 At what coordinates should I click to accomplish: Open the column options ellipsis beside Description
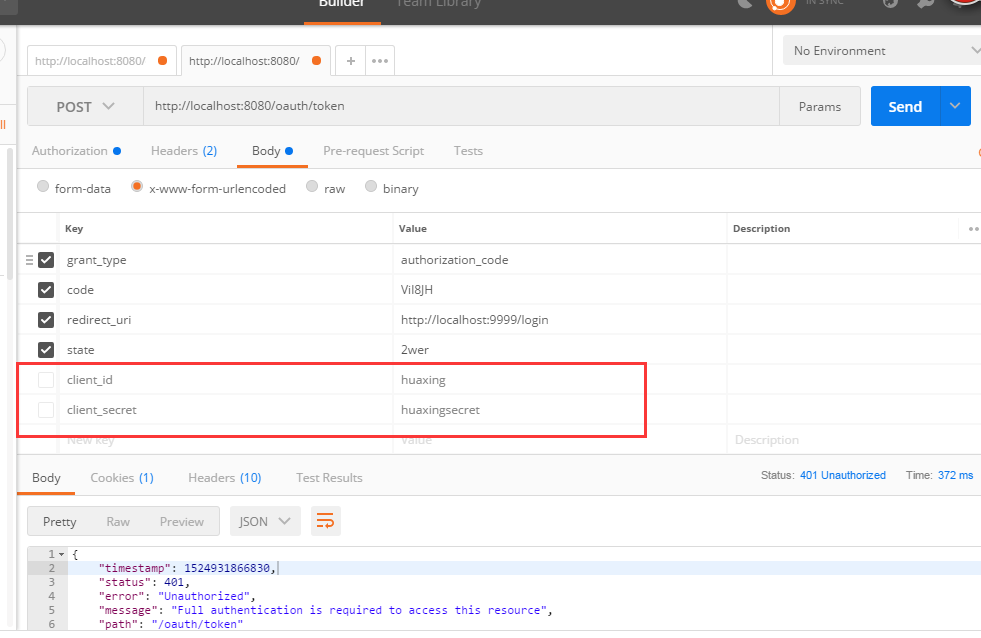pyautogui.click(x=972, y=229)
